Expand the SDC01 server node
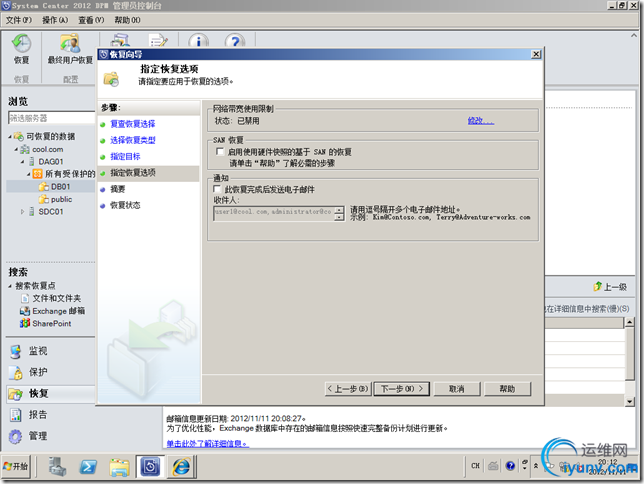Screen dimensions: 644x484 coord(23,212)
